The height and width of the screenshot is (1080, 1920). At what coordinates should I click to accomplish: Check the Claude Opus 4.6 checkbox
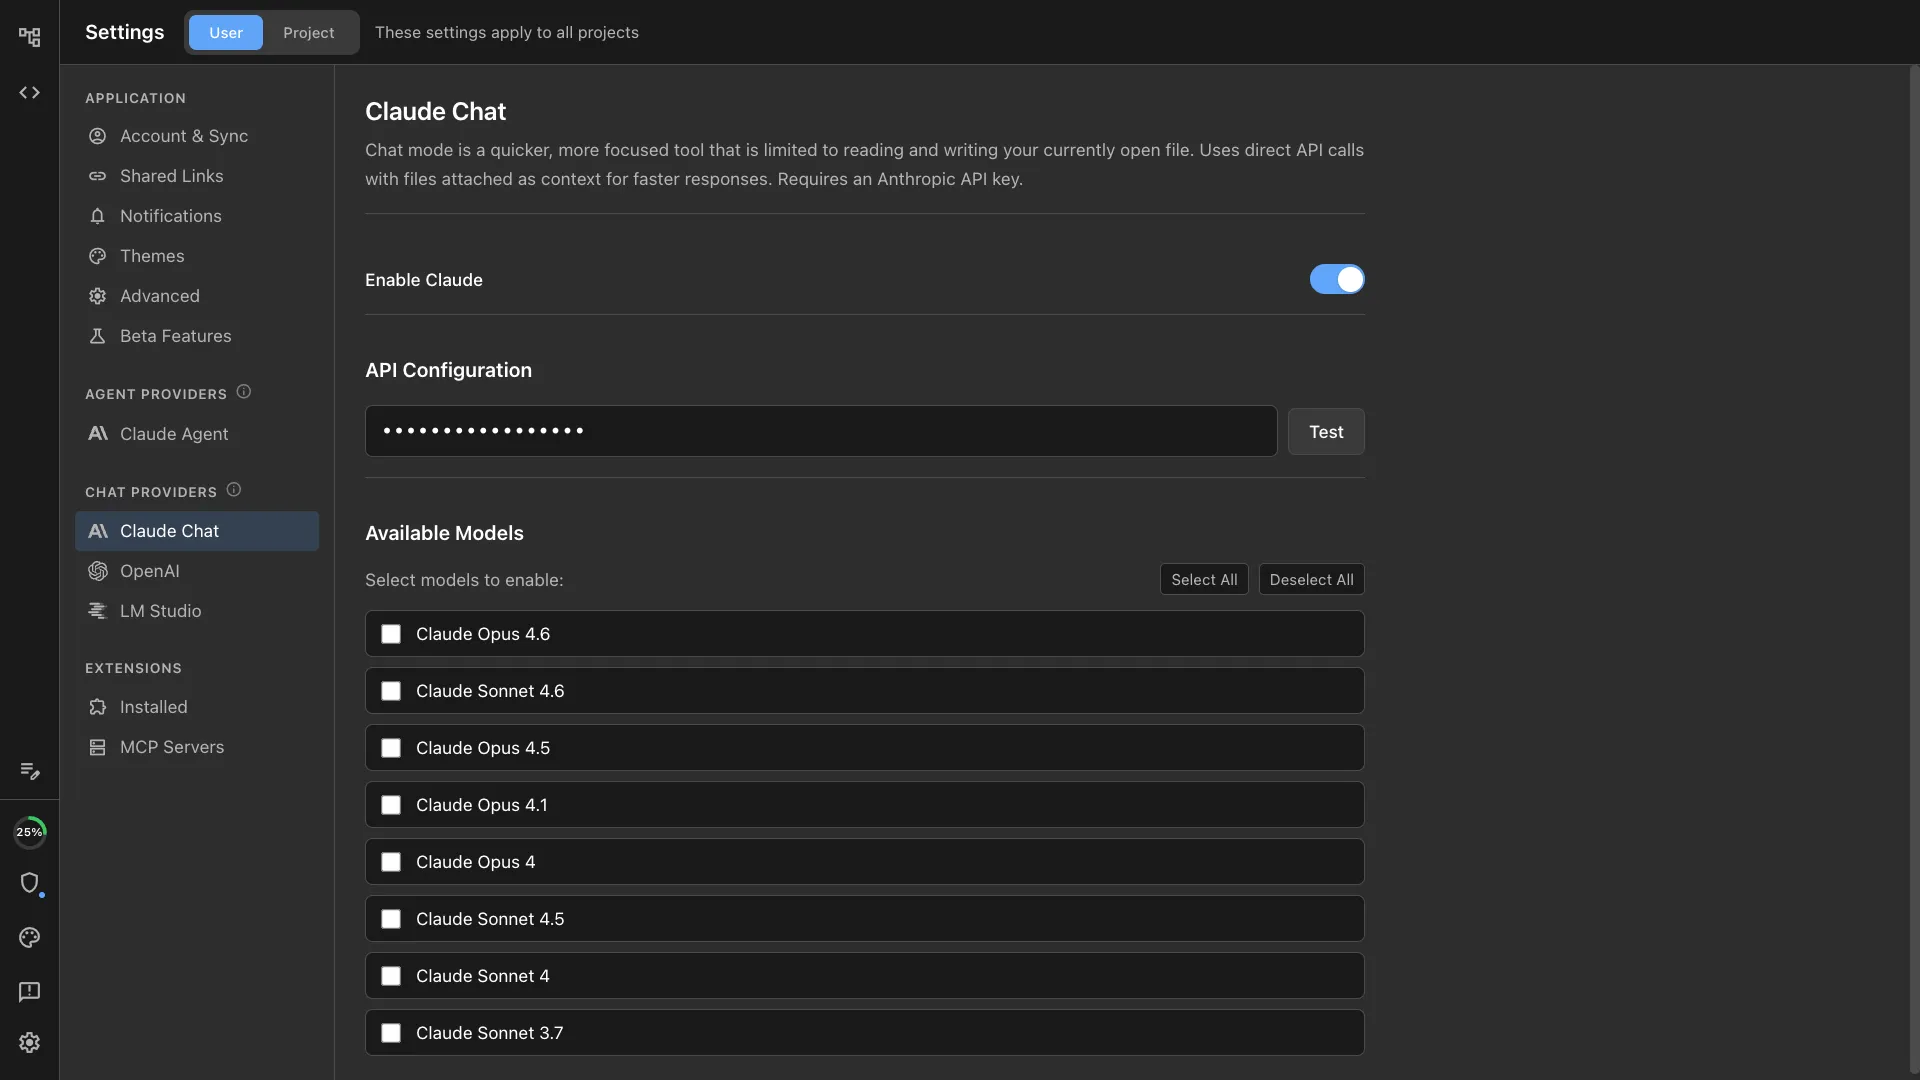391,634
